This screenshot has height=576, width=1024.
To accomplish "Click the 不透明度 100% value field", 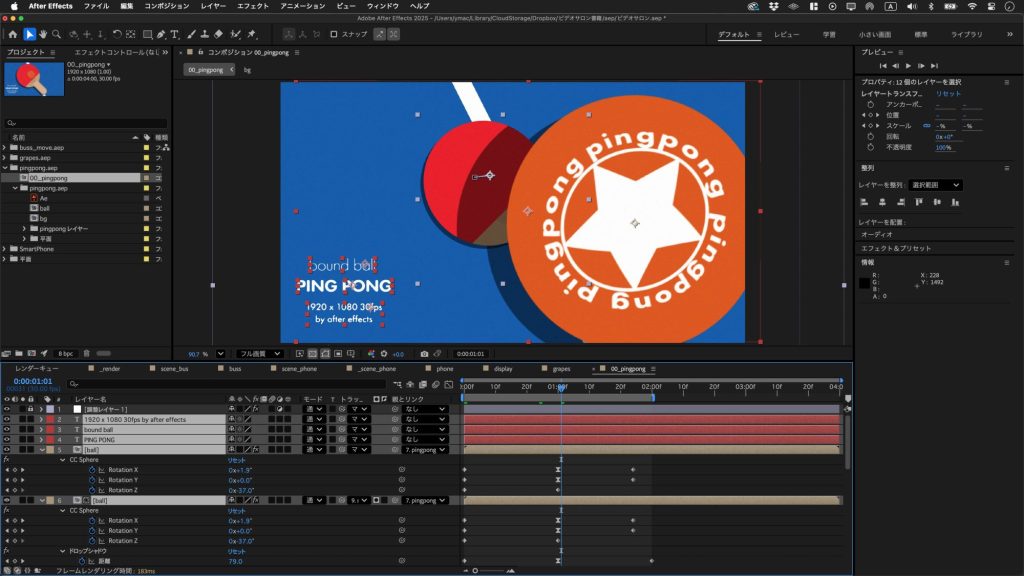I will (x=942, y=148).
